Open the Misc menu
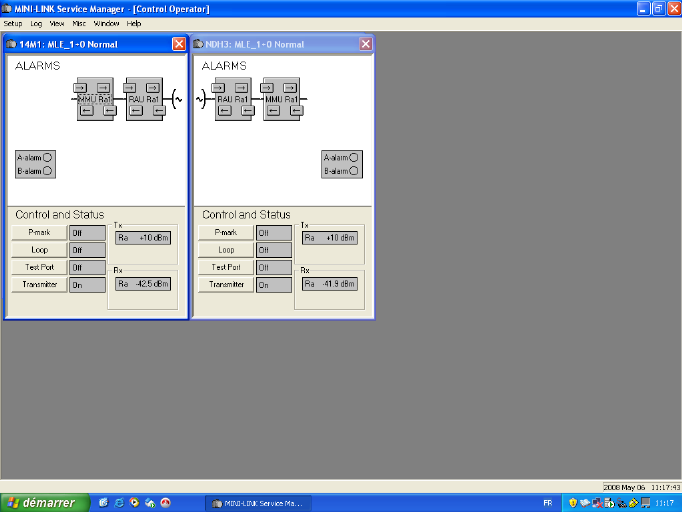The width and height of the screenshot is (682, 512). (79, 23)
